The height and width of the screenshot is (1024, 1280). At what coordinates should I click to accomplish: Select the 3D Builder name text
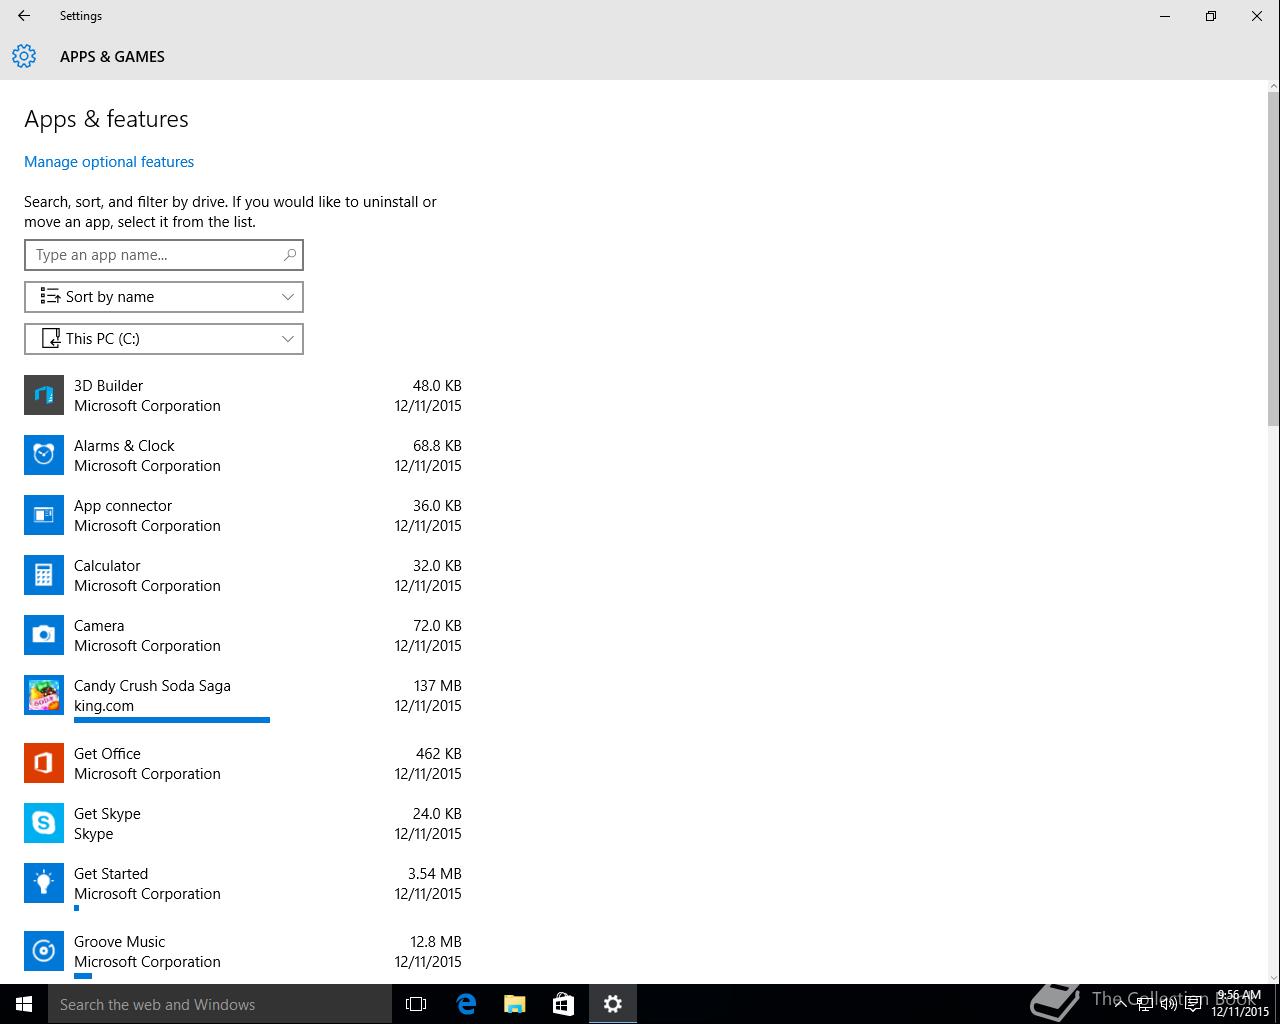tap(108, 386)
